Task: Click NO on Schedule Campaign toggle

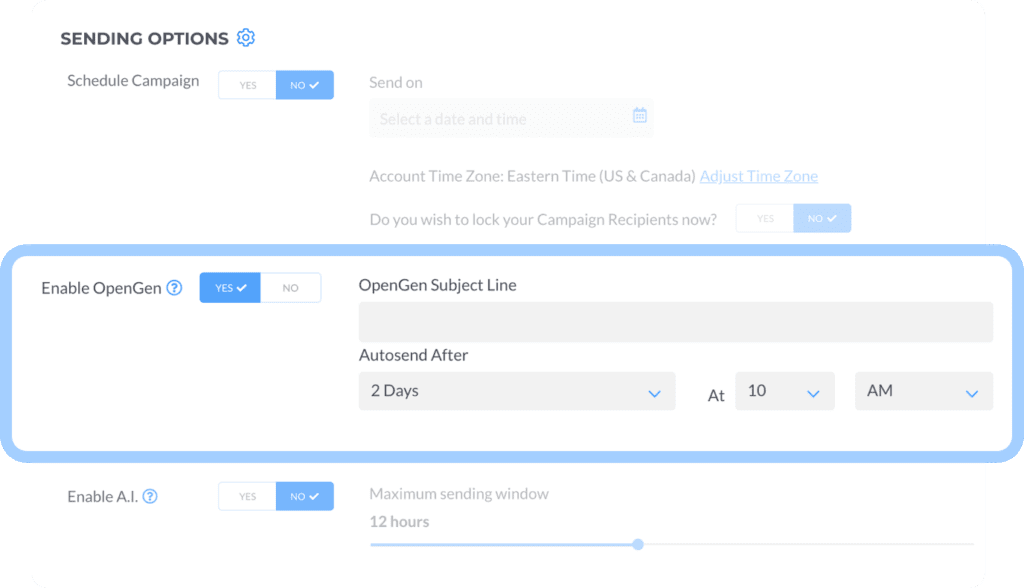Action: pyautogui.click(x=305, y=85)
